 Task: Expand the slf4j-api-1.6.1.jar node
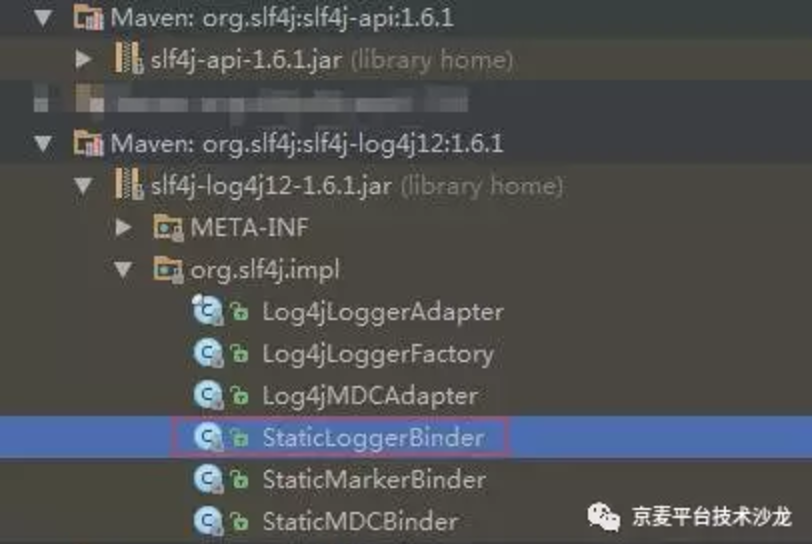click(x=83, y=60)
